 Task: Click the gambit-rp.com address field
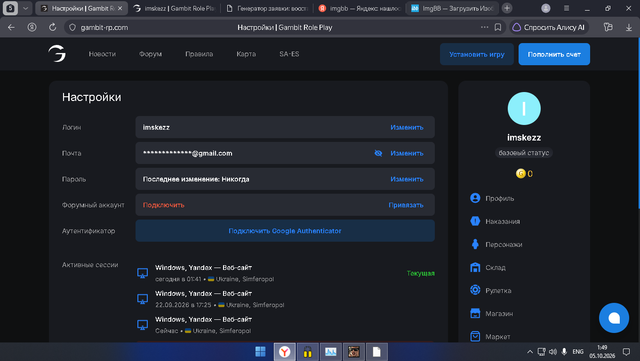click(104, 27)
